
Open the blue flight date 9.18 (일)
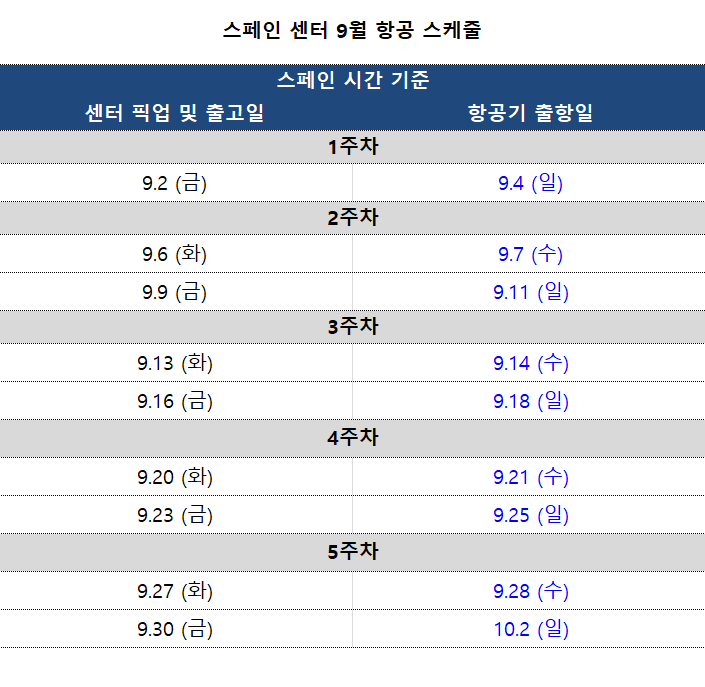pos(531,401)
